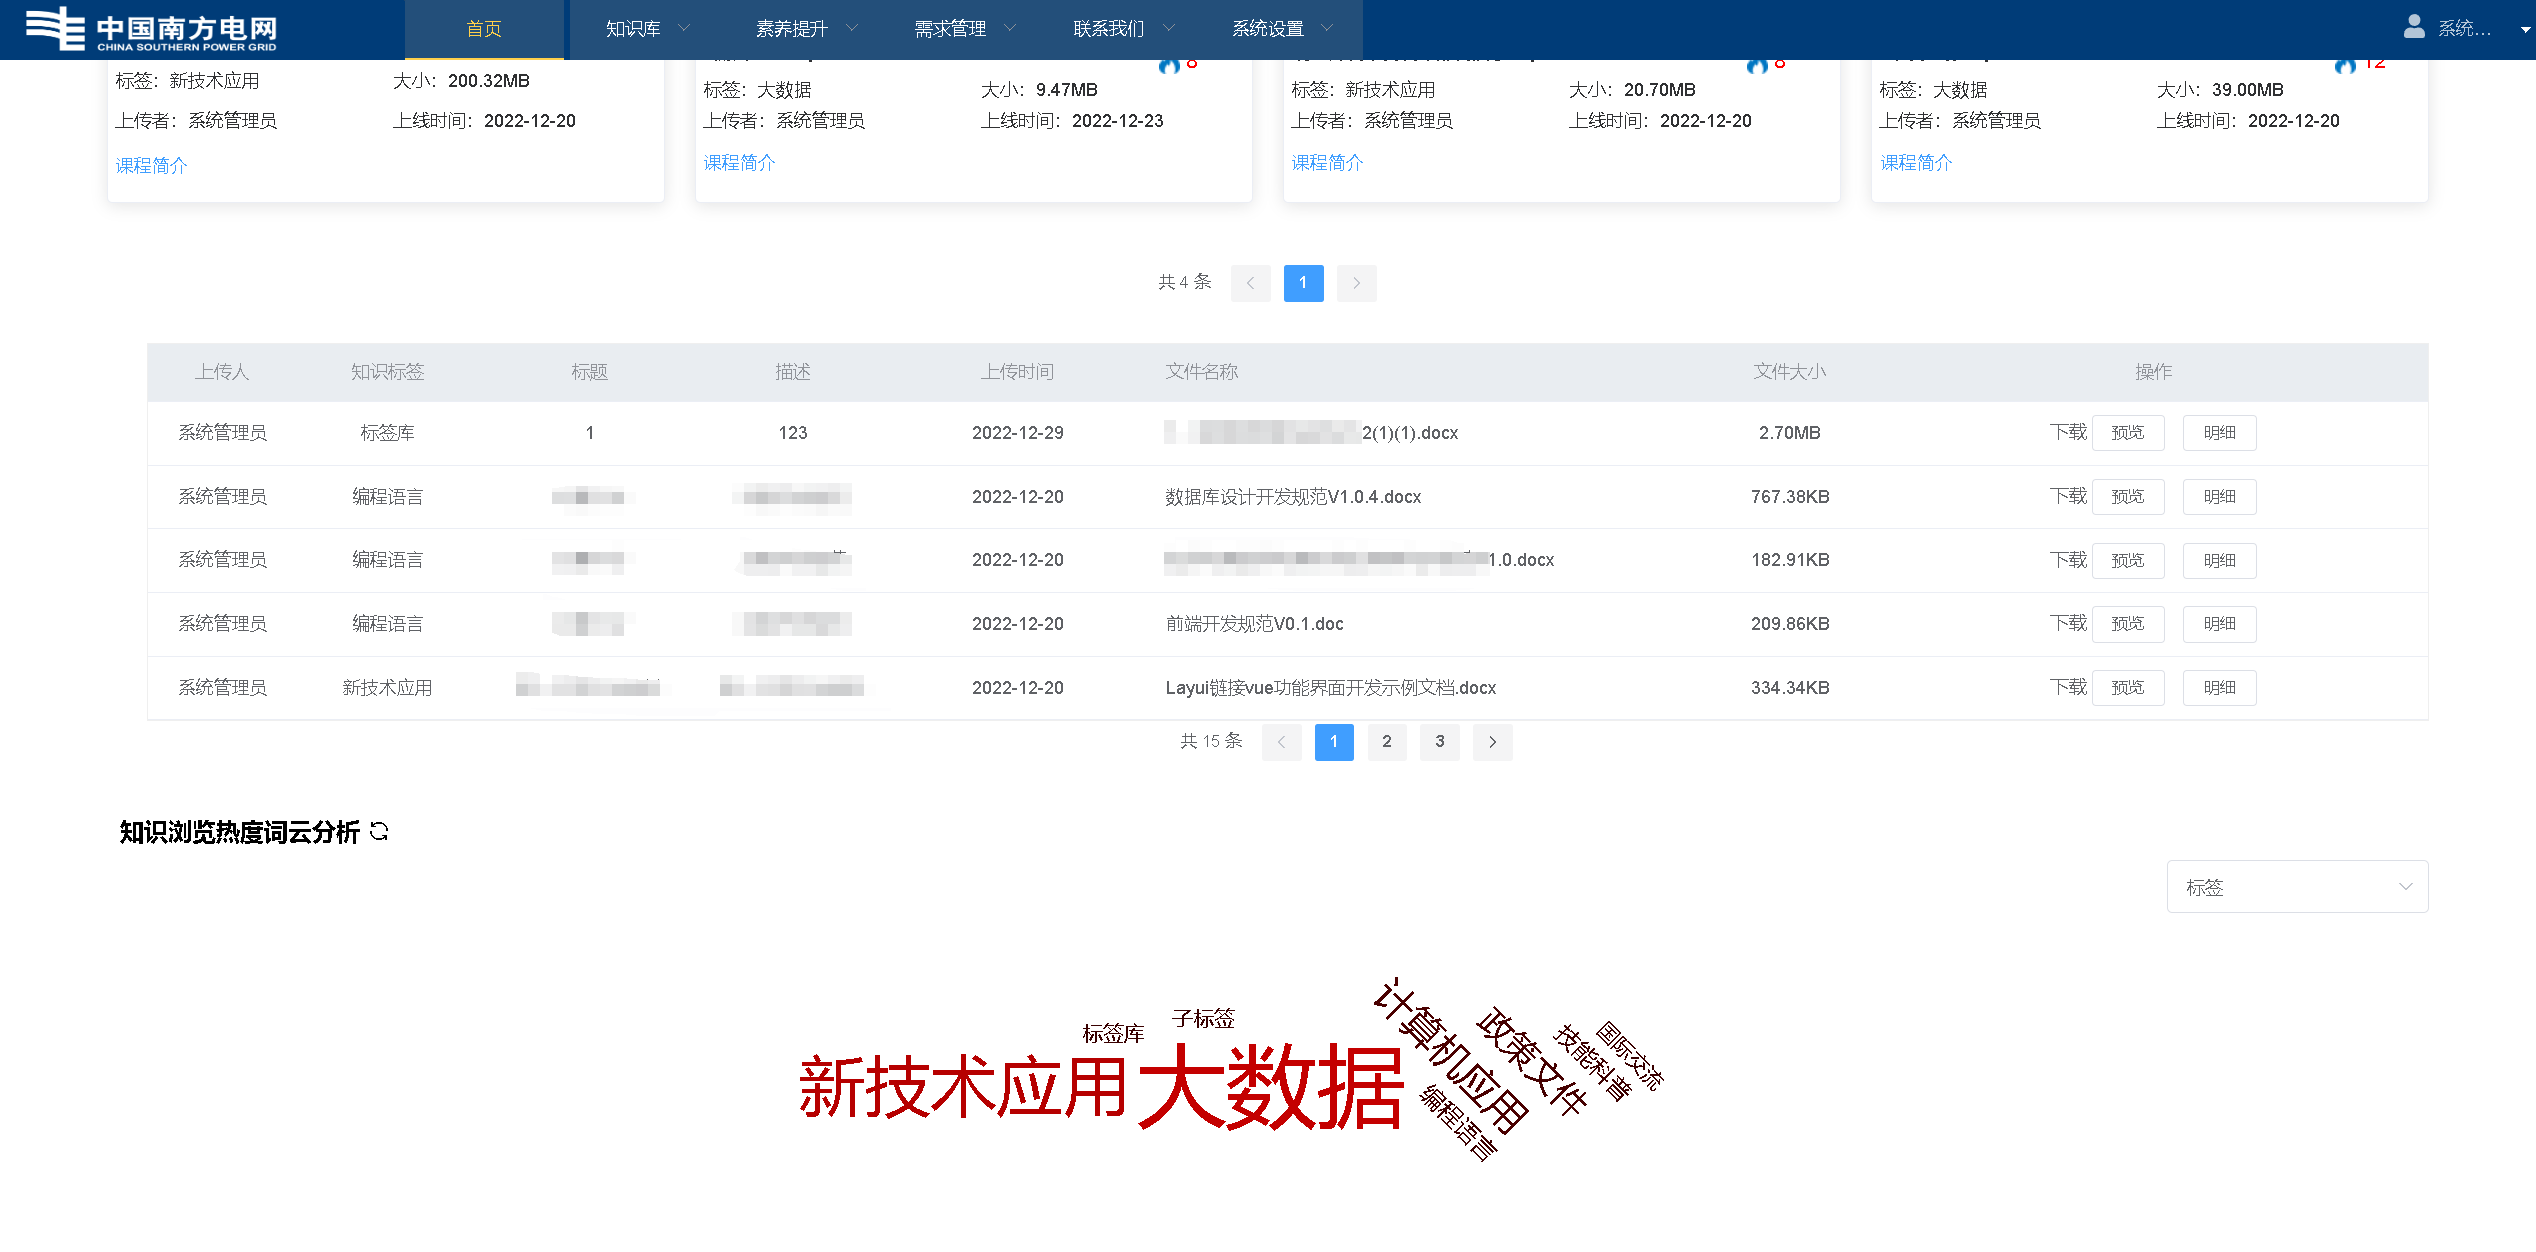Preview 前端开发规范V0.1.doc
This screenshot has width=2536, height=1252.
pyautogui.click(x=2128, y=624)
